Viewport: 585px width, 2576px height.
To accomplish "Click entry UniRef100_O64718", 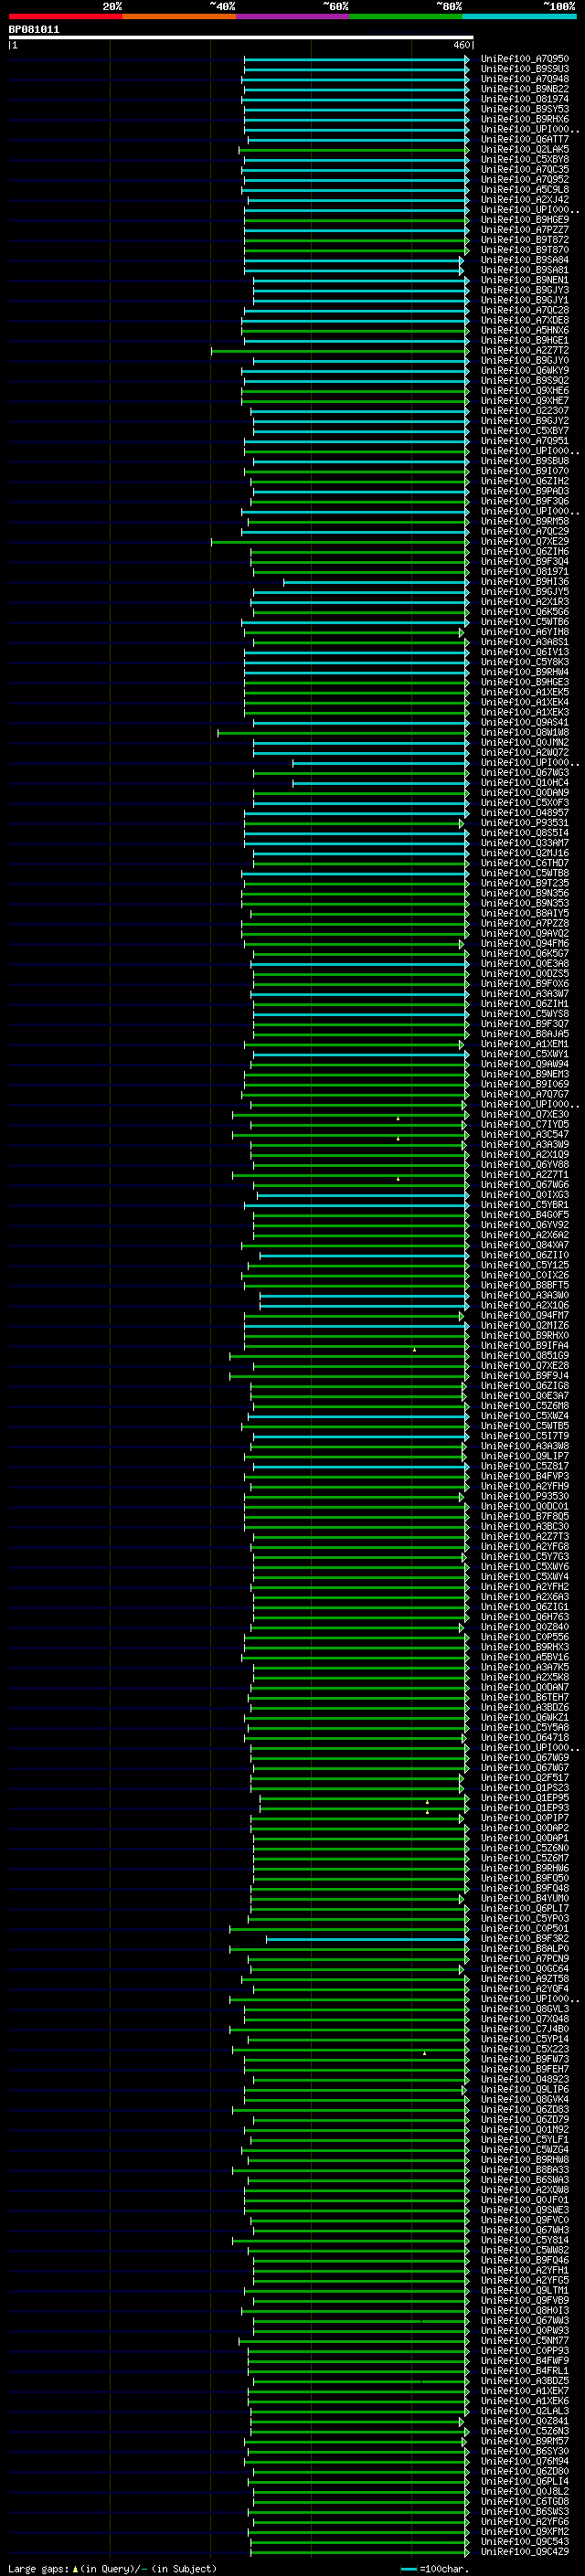I will [x=524, y=1737].
